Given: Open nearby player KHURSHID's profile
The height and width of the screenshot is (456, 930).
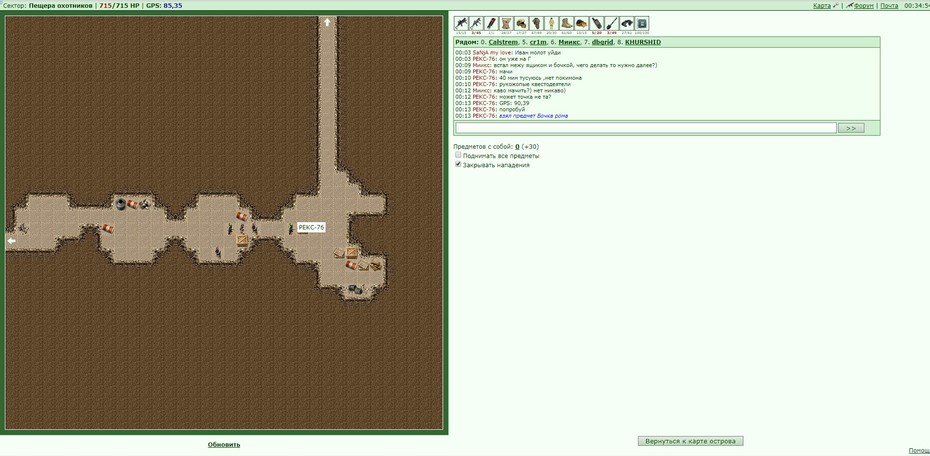Looking at the screenshot, I should point(643,43).
